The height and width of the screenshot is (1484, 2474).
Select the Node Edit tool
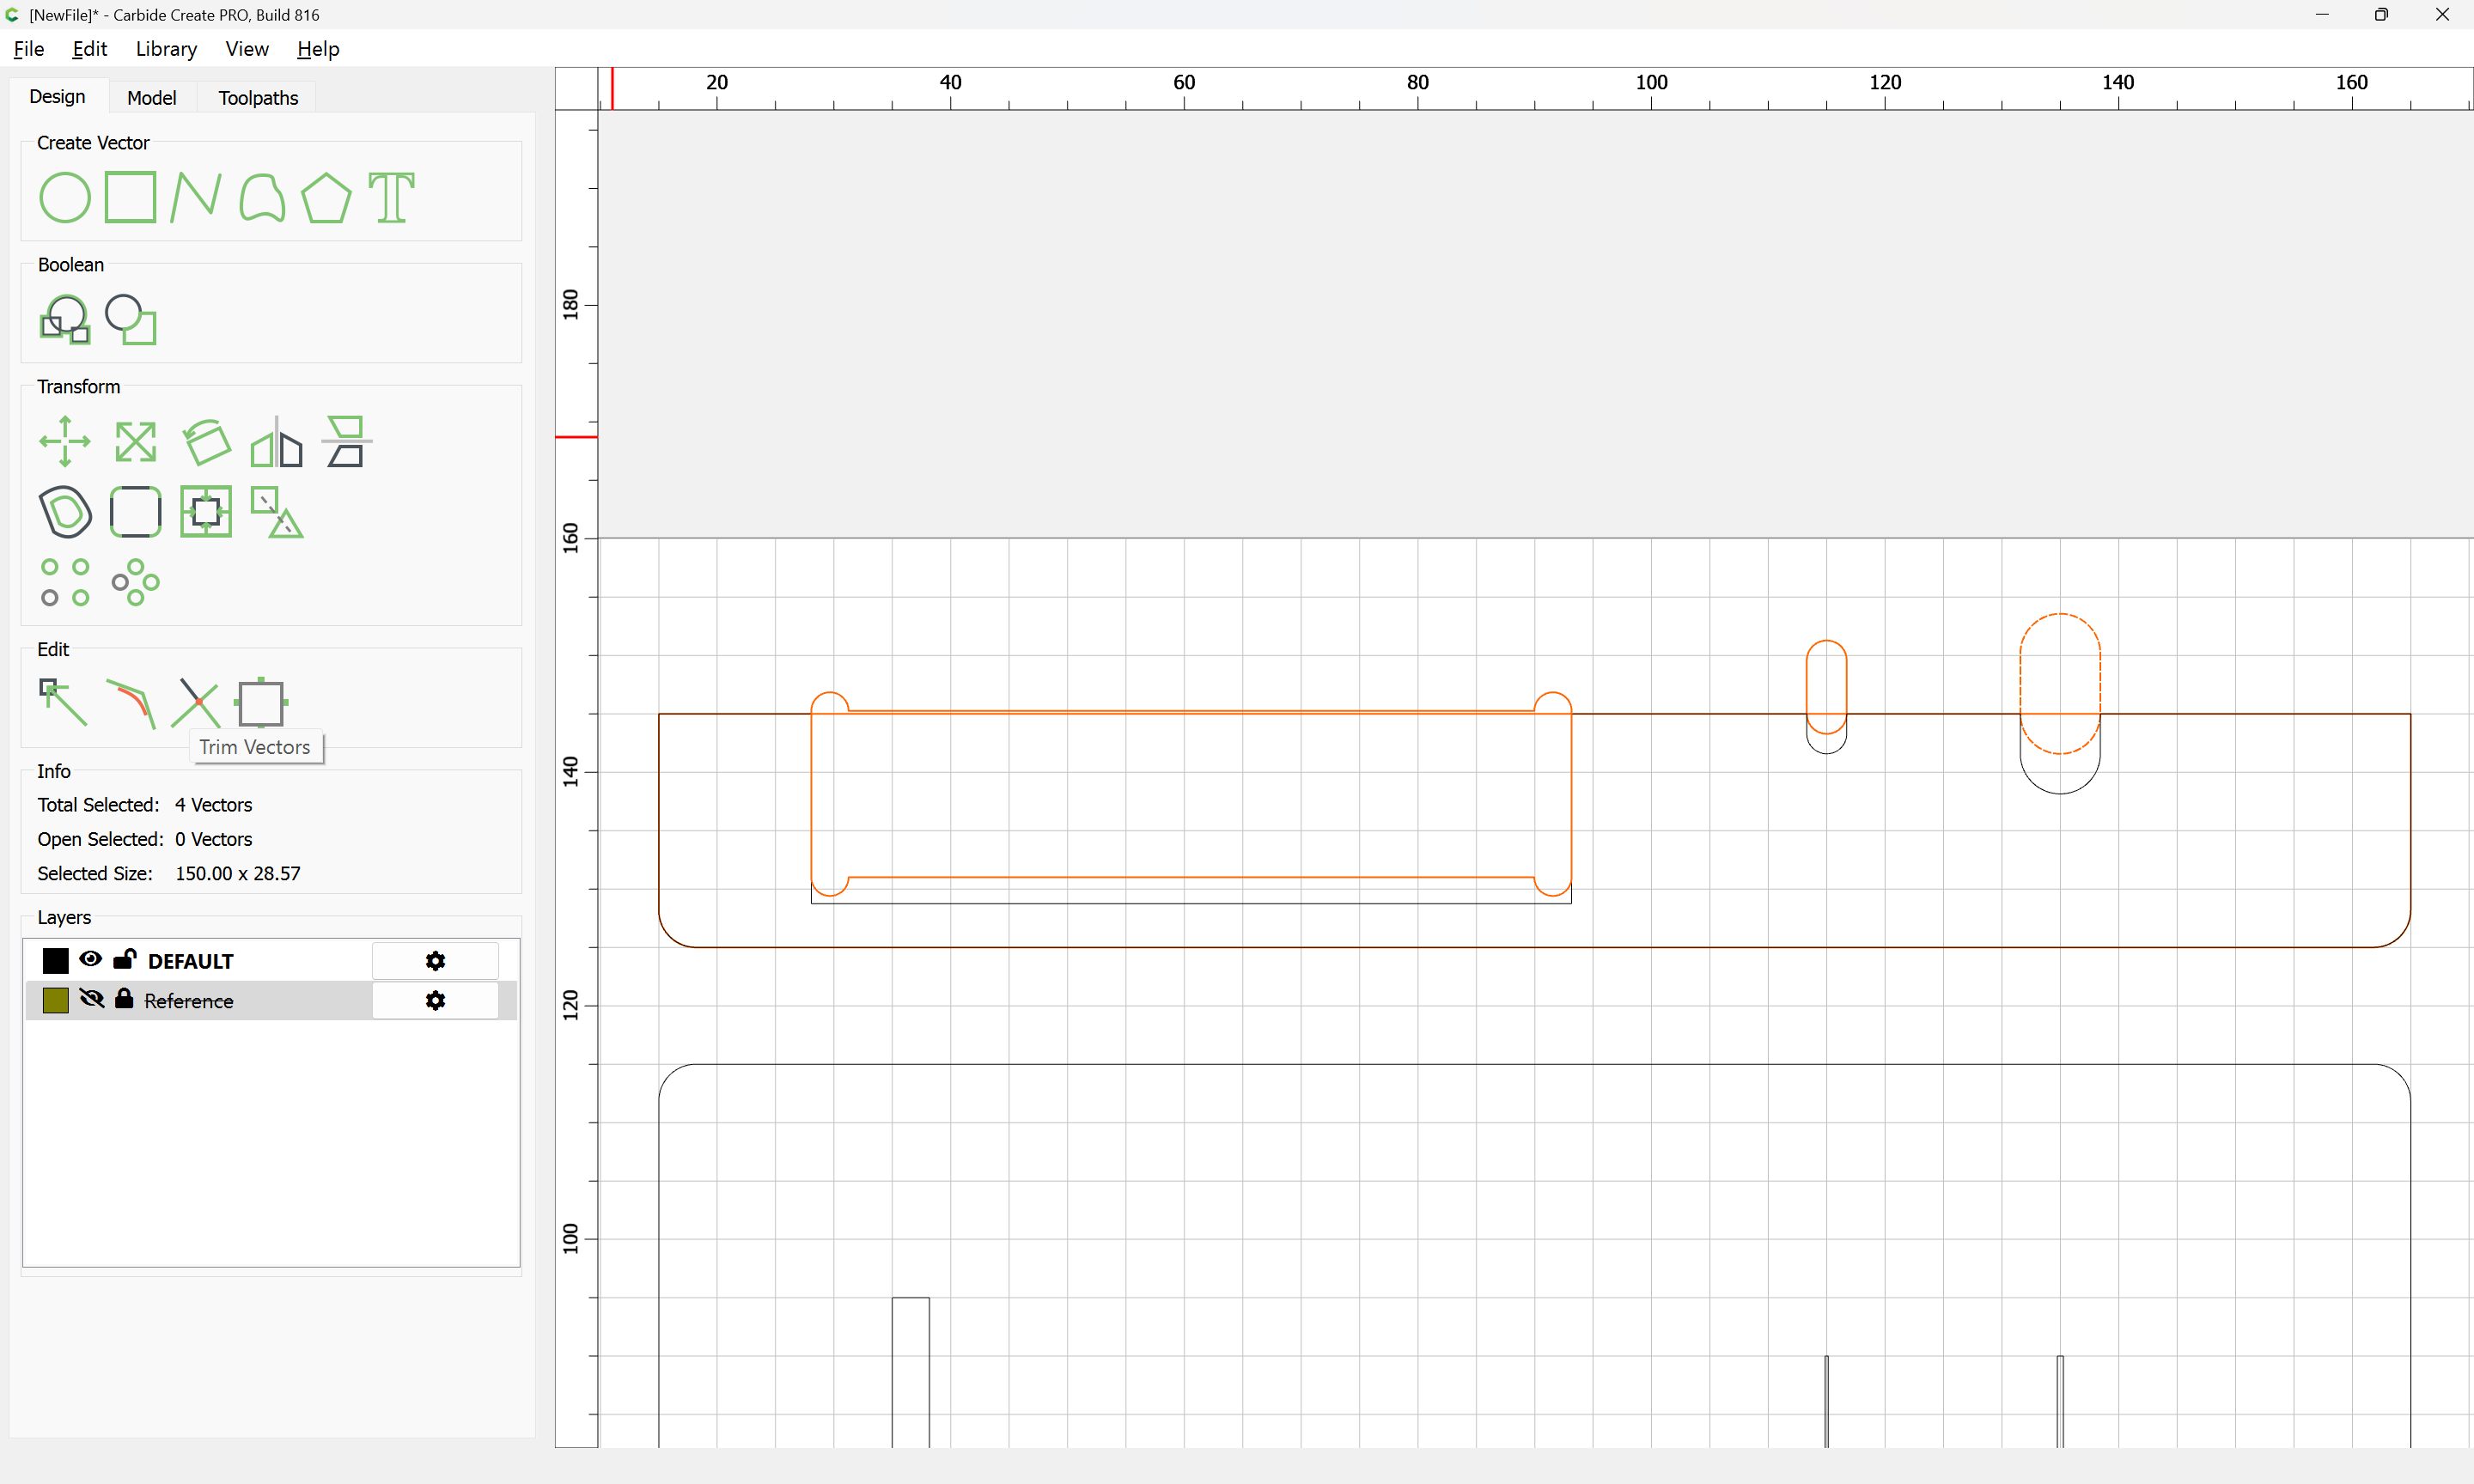[64, 703]
